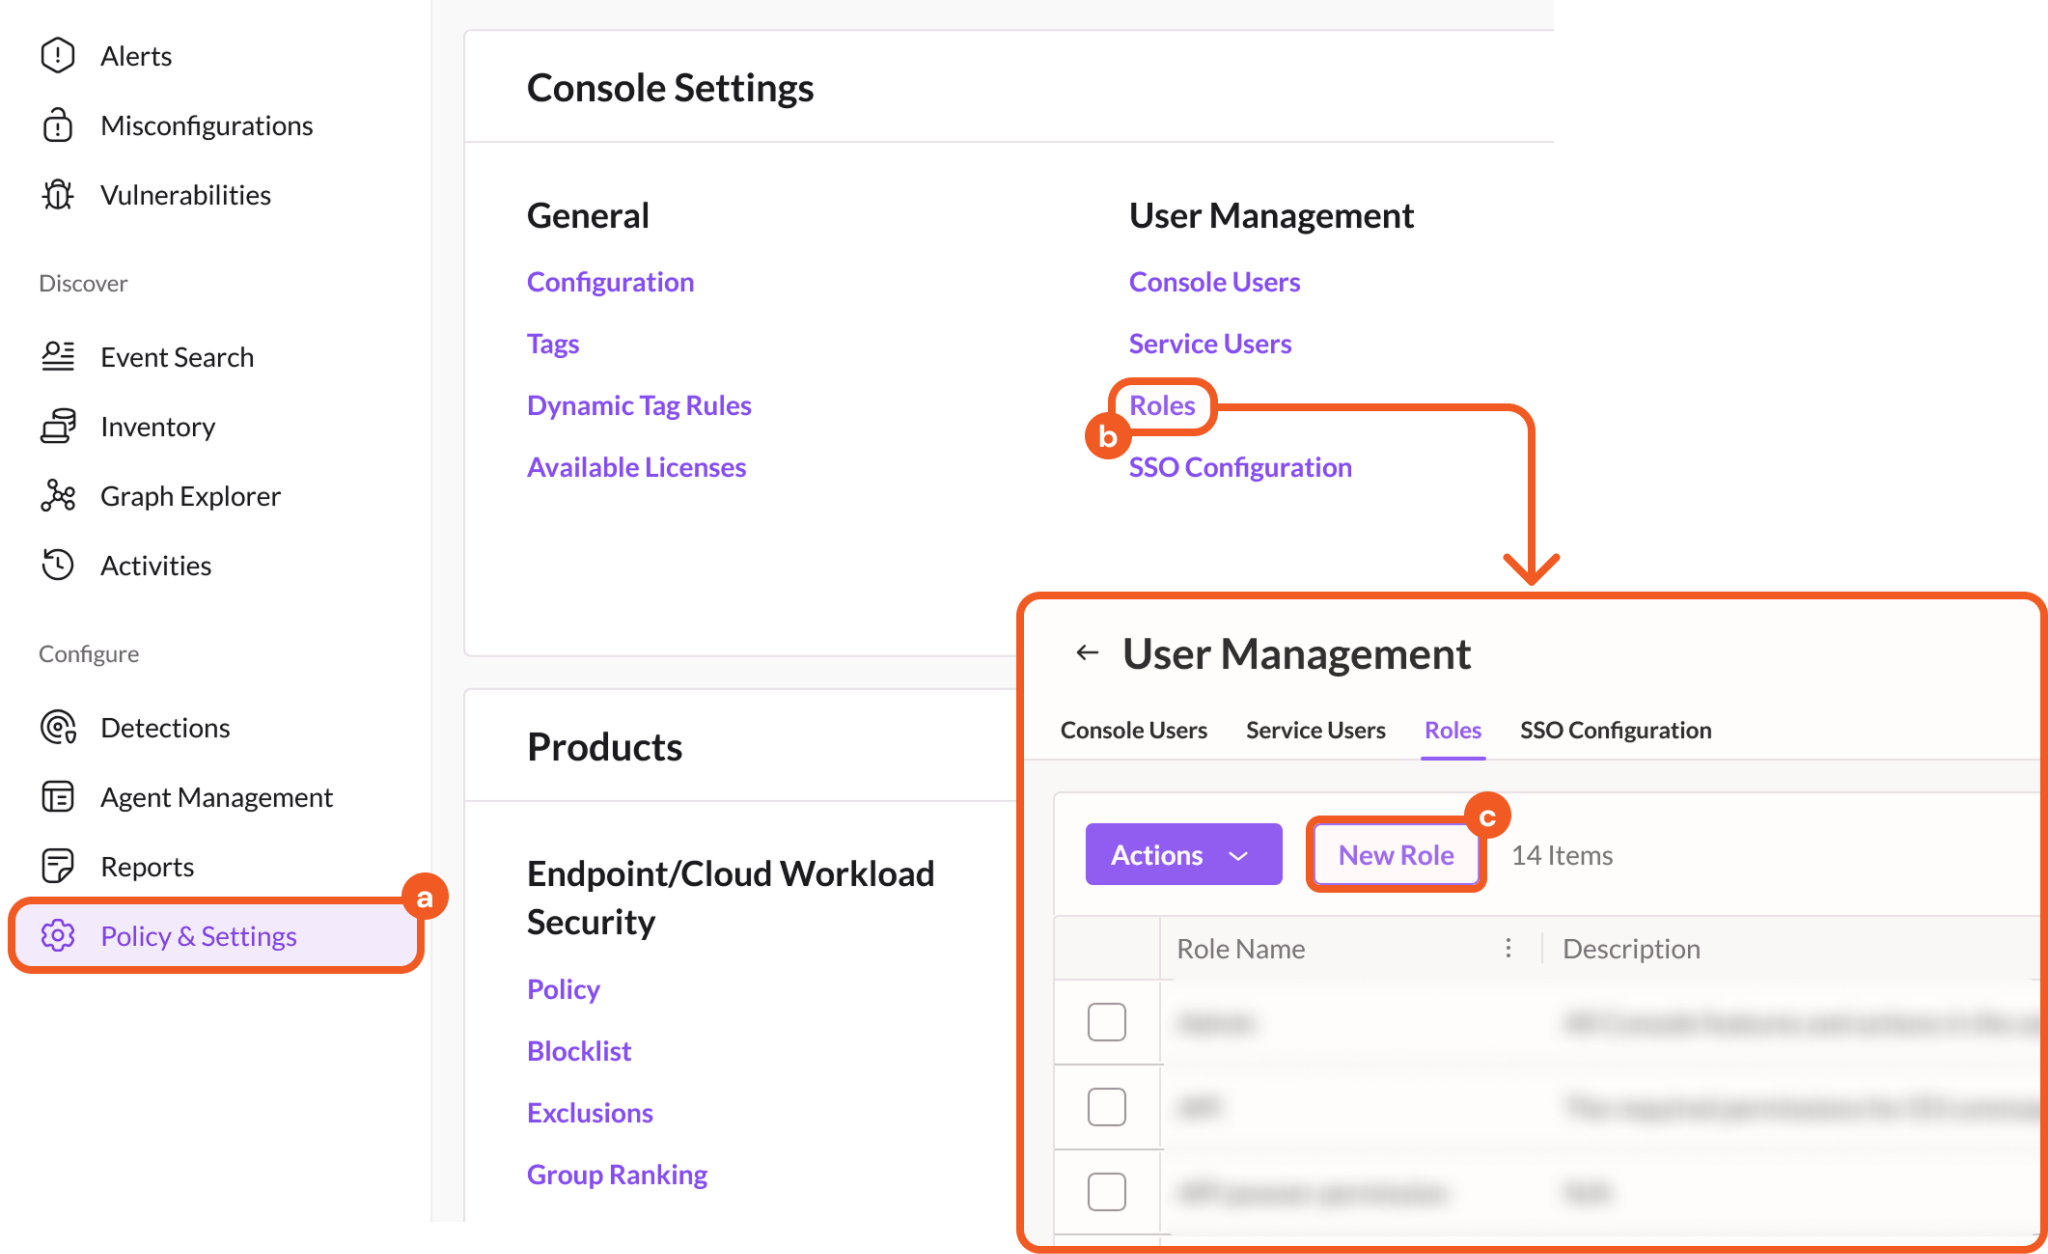Open the Dynamic Tag Rules link
Screen dimensions: 2048x1254
pyautogui.click(x=639, y=405)
